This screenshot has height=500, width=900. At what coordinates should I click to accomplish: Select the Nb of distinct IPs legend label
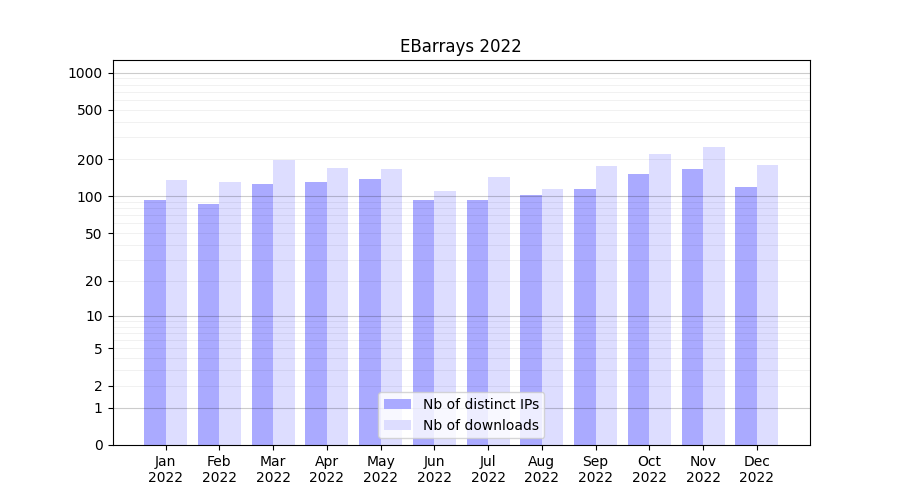pyautogui.click(x=480, y=404)
